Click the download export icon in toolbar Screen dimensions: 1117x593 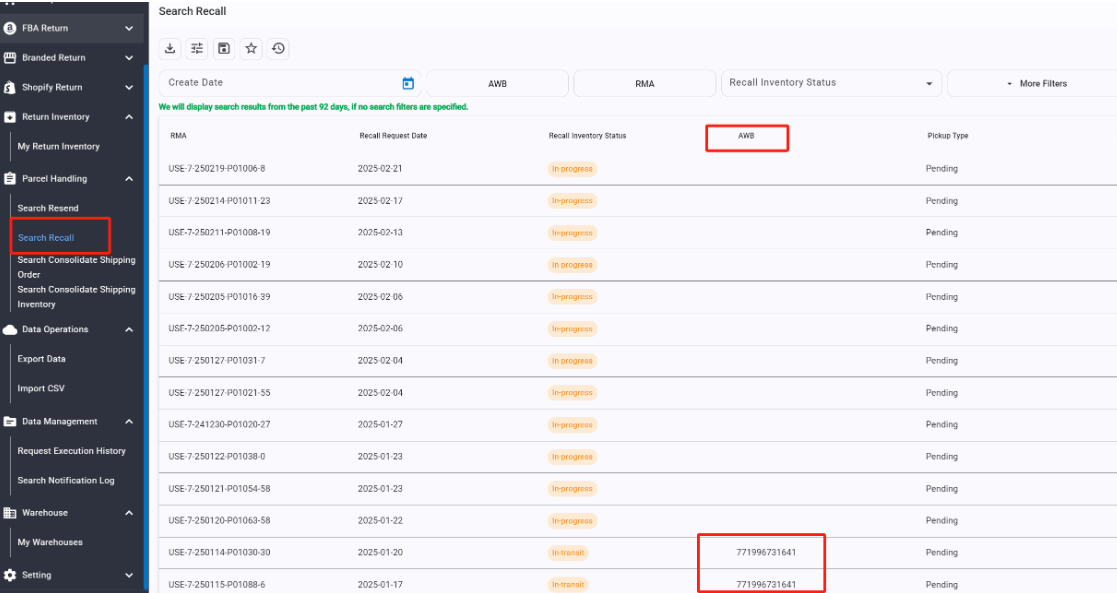pos(170,48)
